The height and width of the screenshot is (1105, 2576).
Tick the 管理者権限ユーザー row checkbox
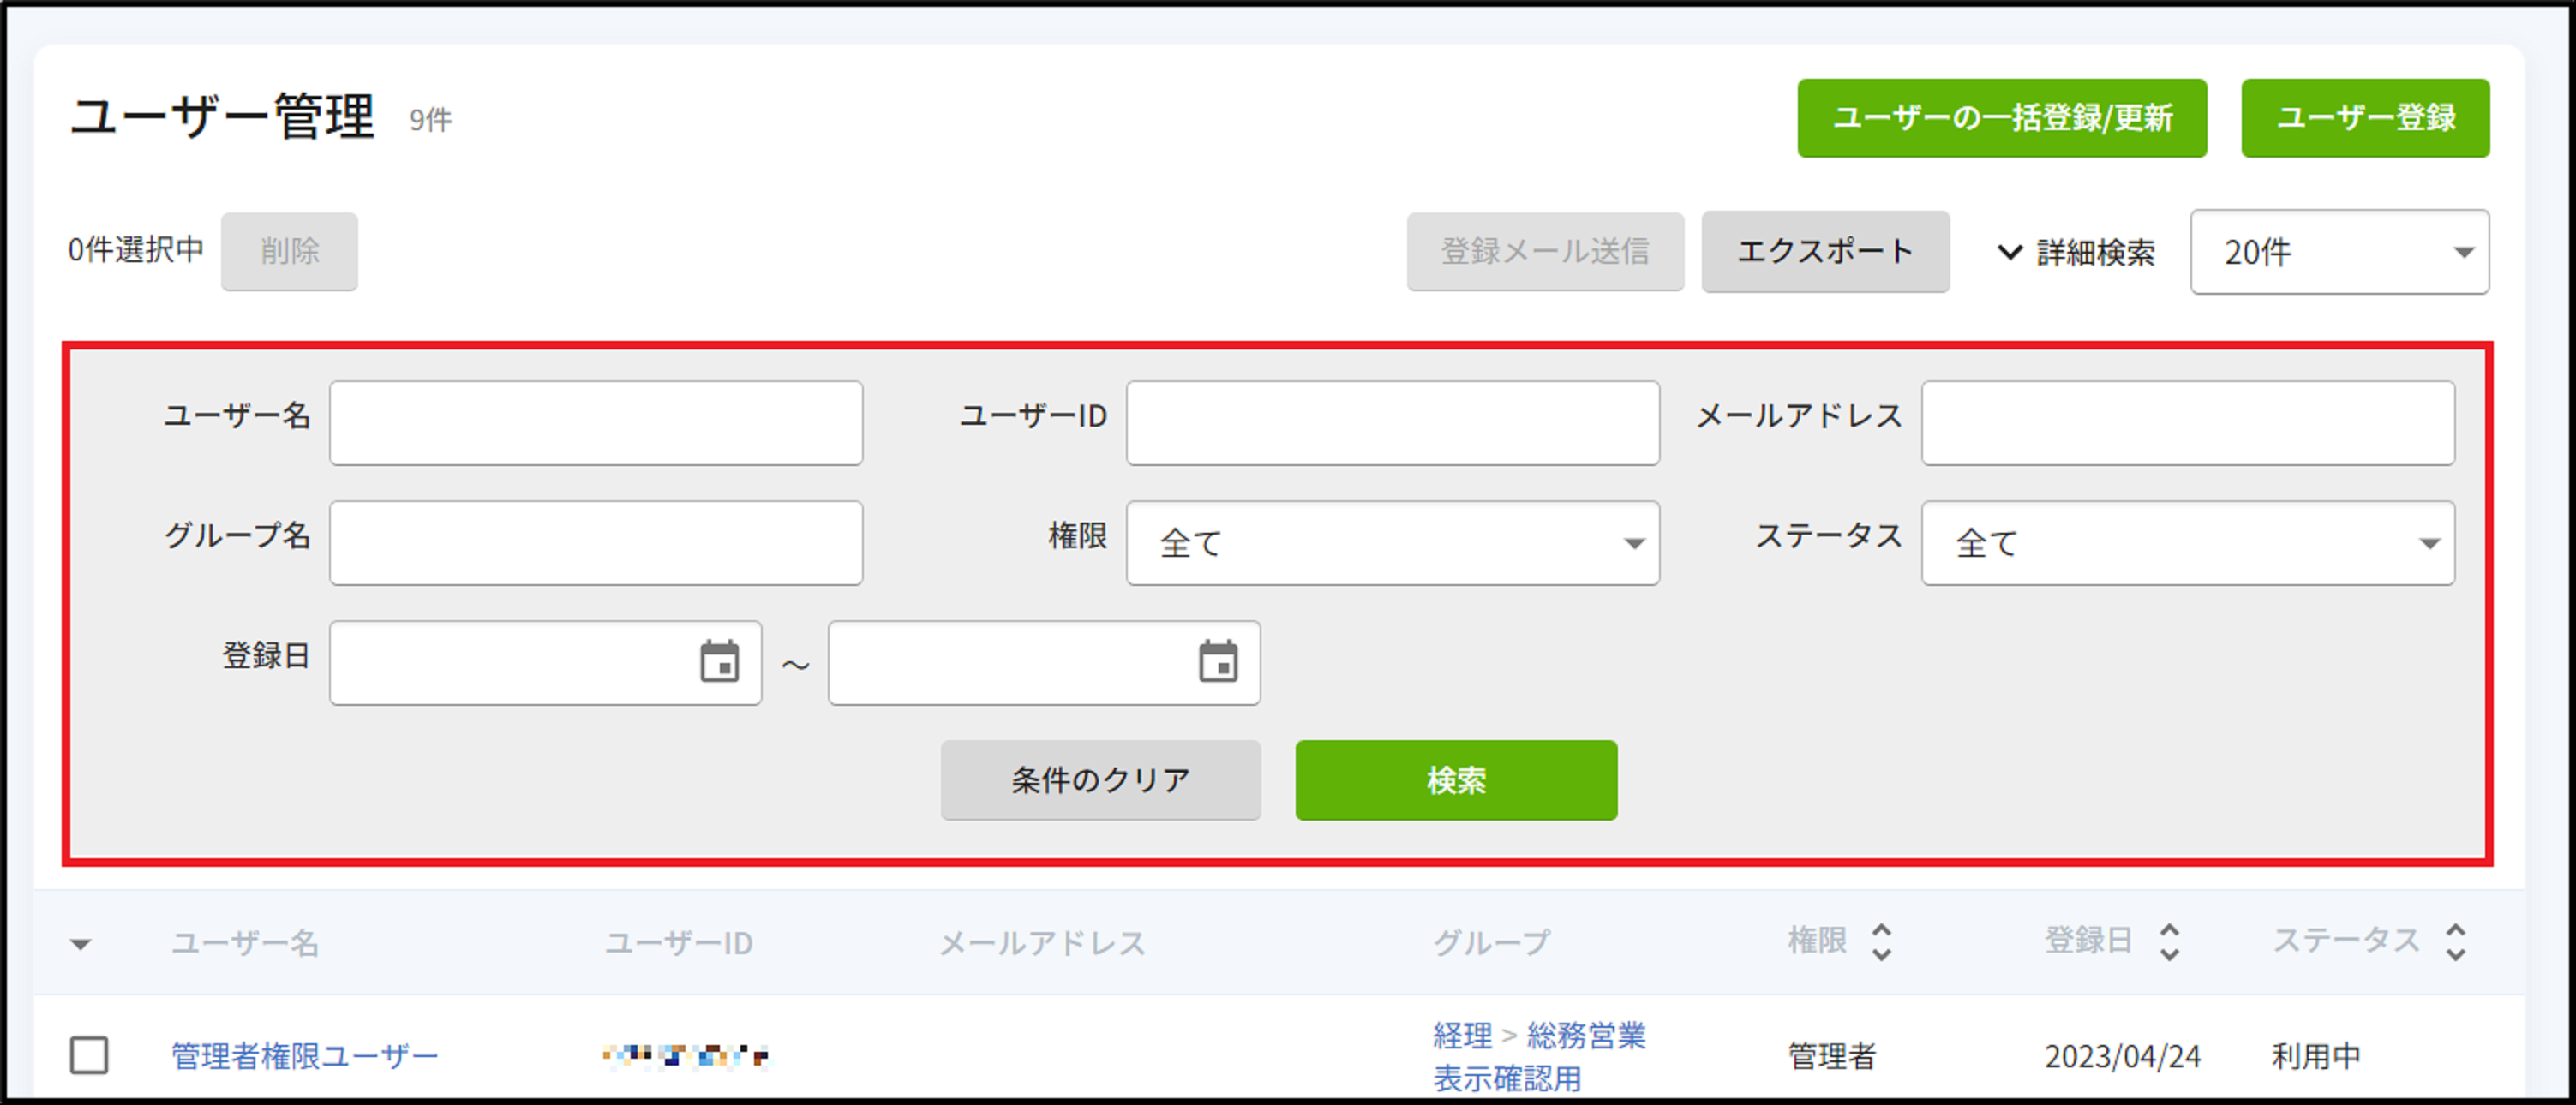coord(89,1055)
